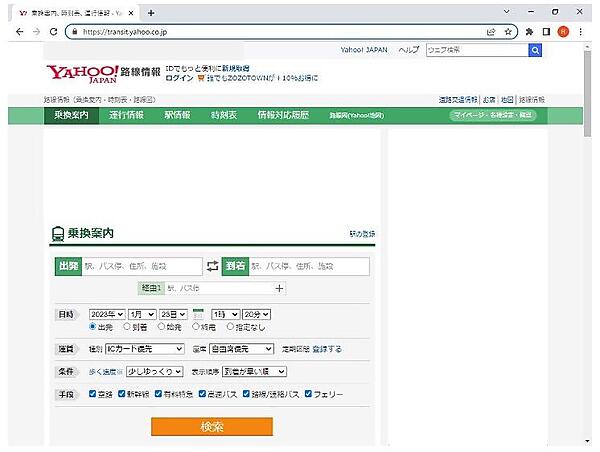Click the 到着 arrival station input field
The image size is (600, 452).
click(309, 266)
